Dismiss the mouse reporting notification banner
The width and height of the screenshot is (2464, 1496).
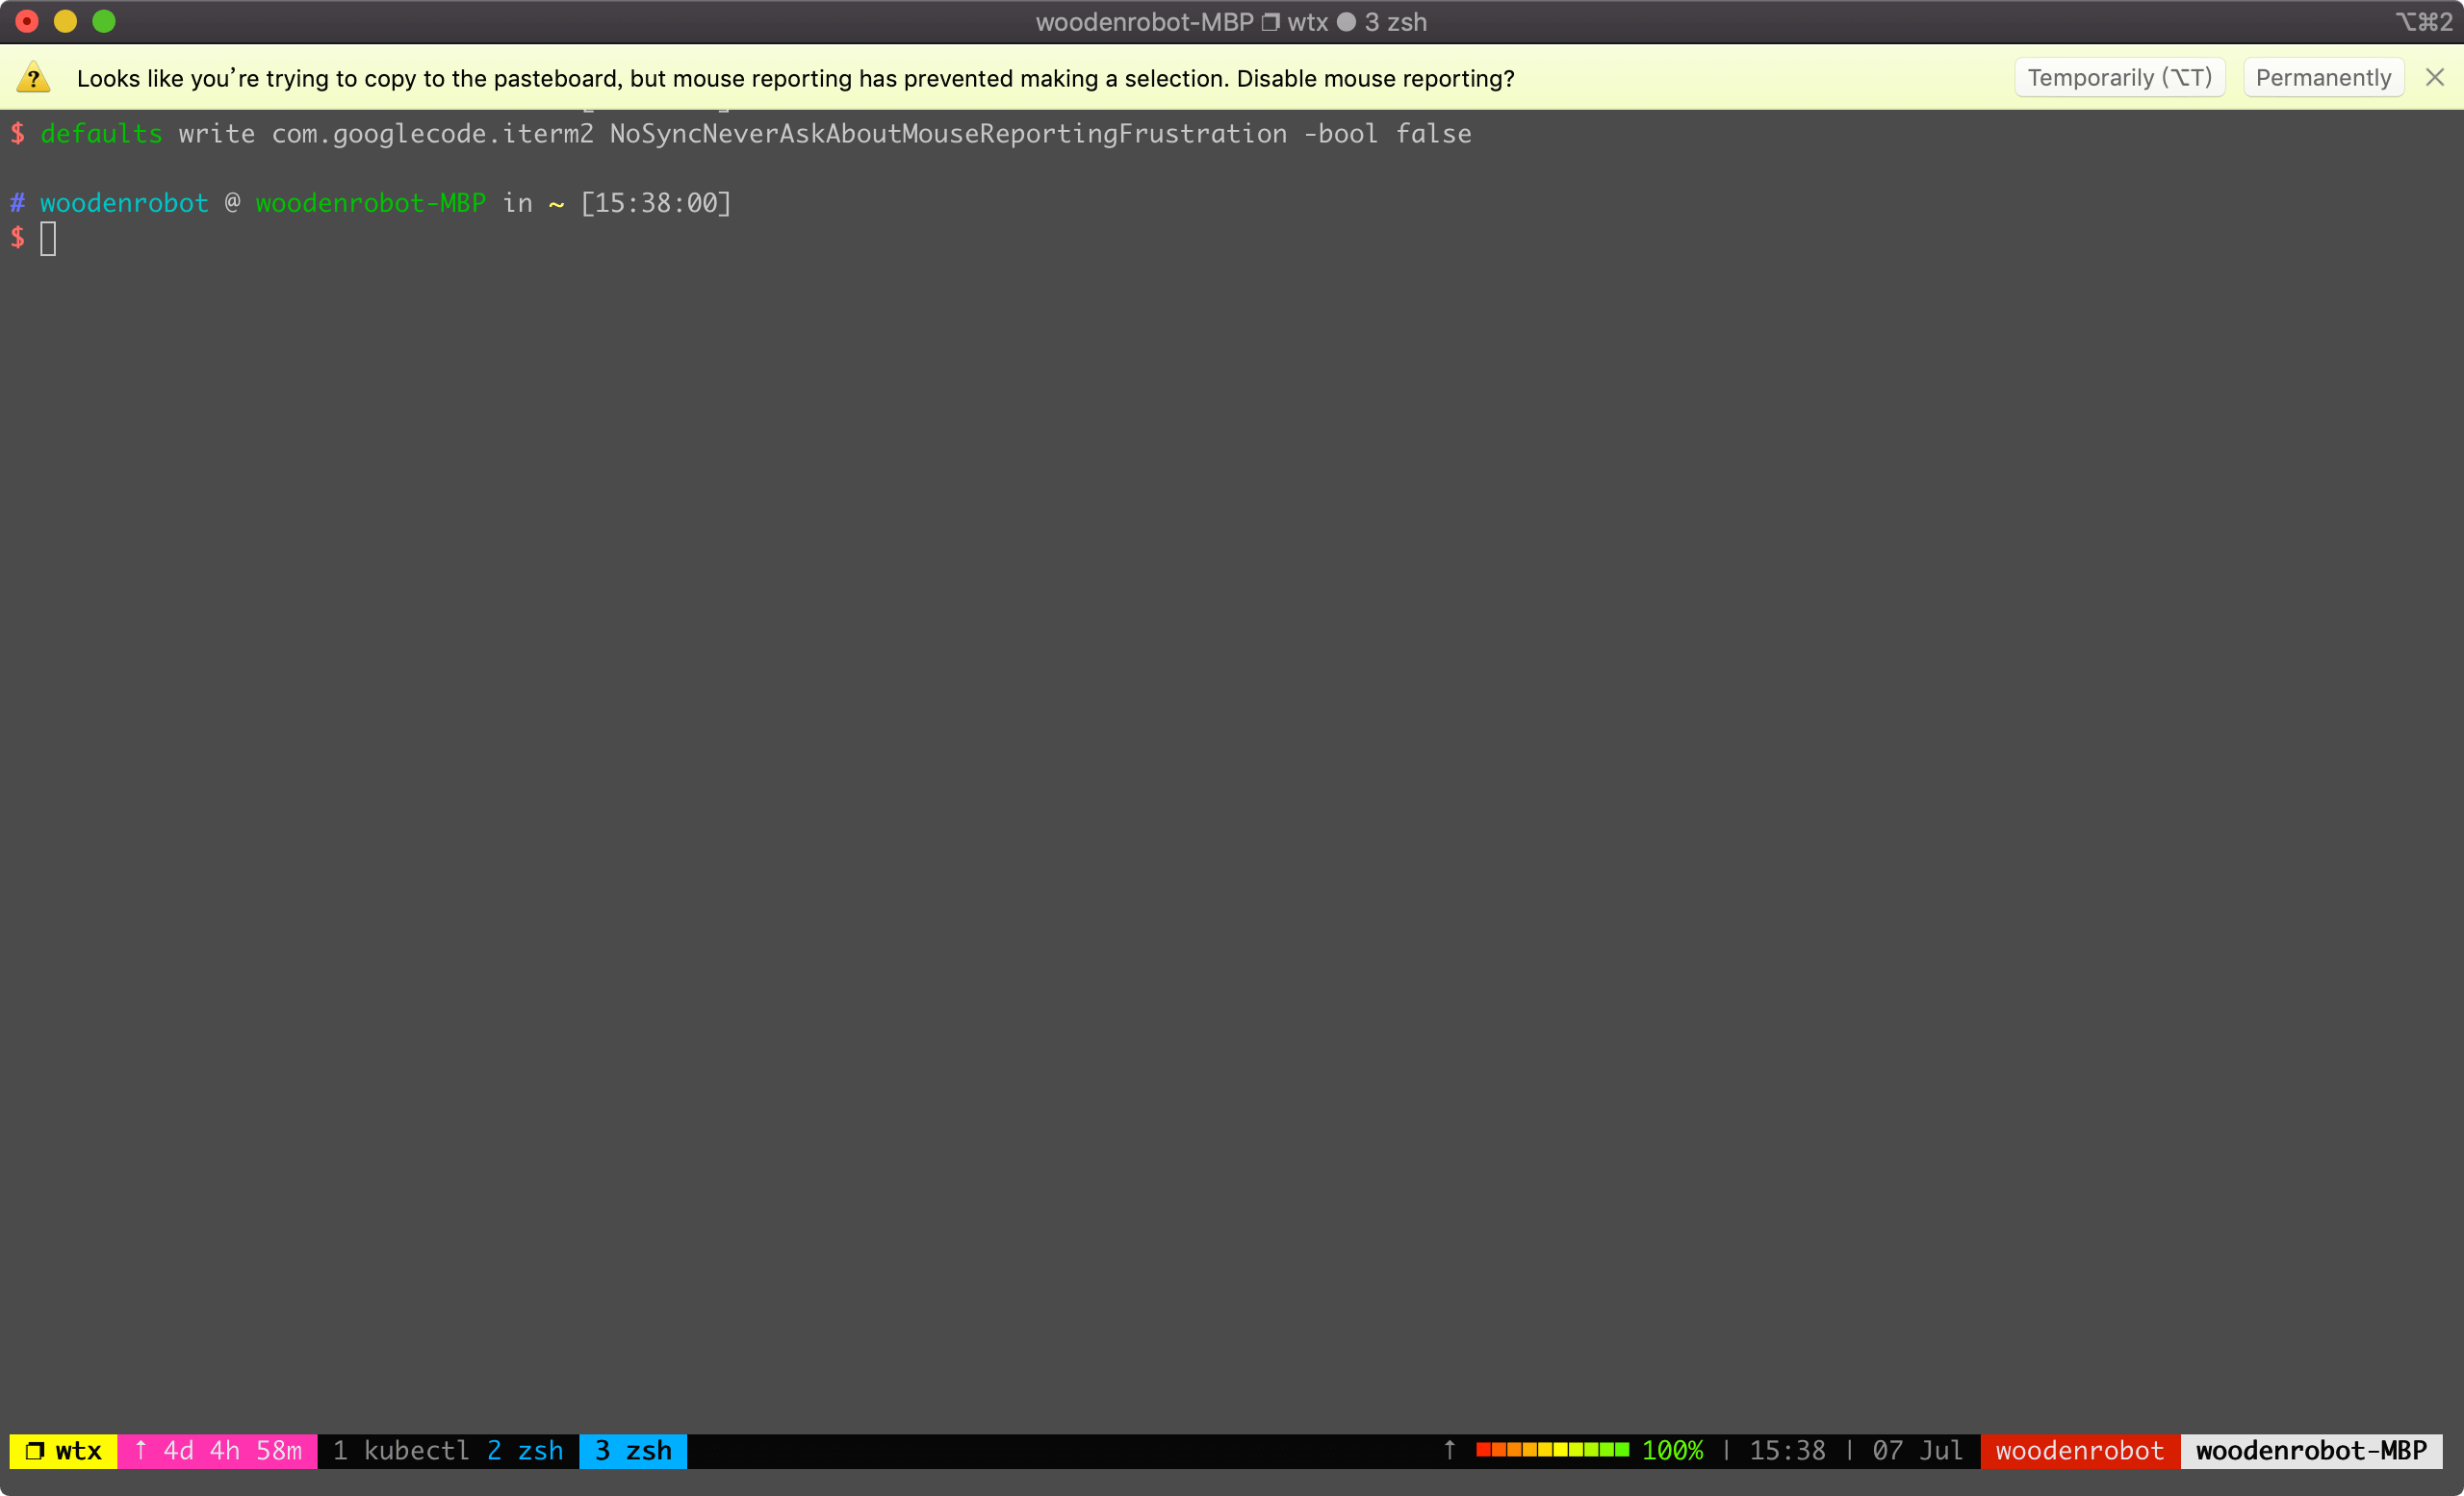tap(2436, 77)
